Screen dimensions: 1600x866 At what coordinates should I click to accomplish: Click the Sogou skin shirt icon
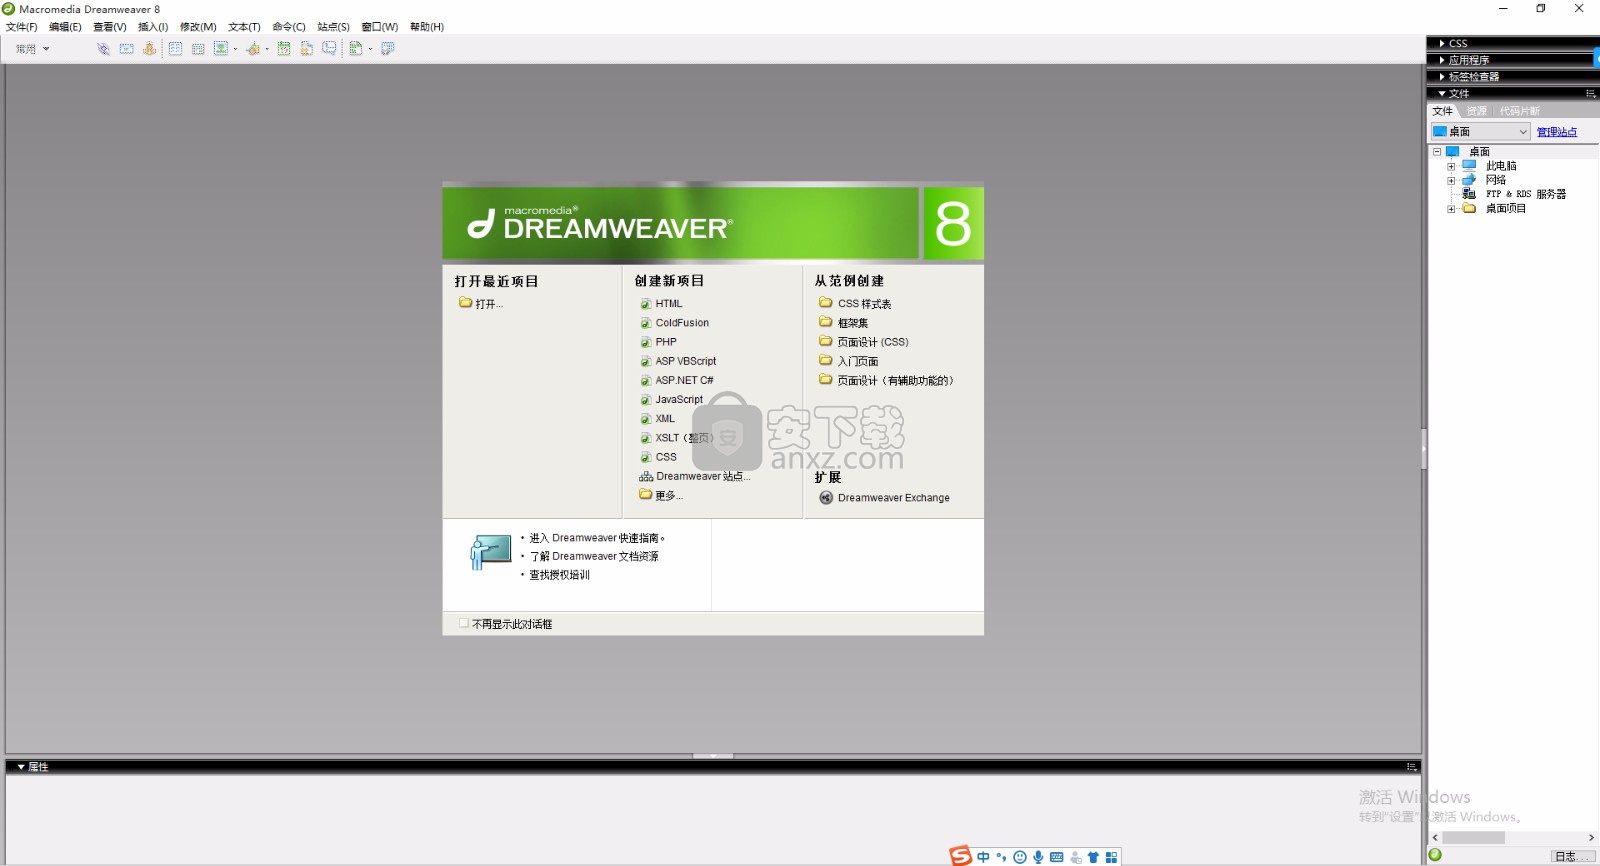pos(1093,857)
